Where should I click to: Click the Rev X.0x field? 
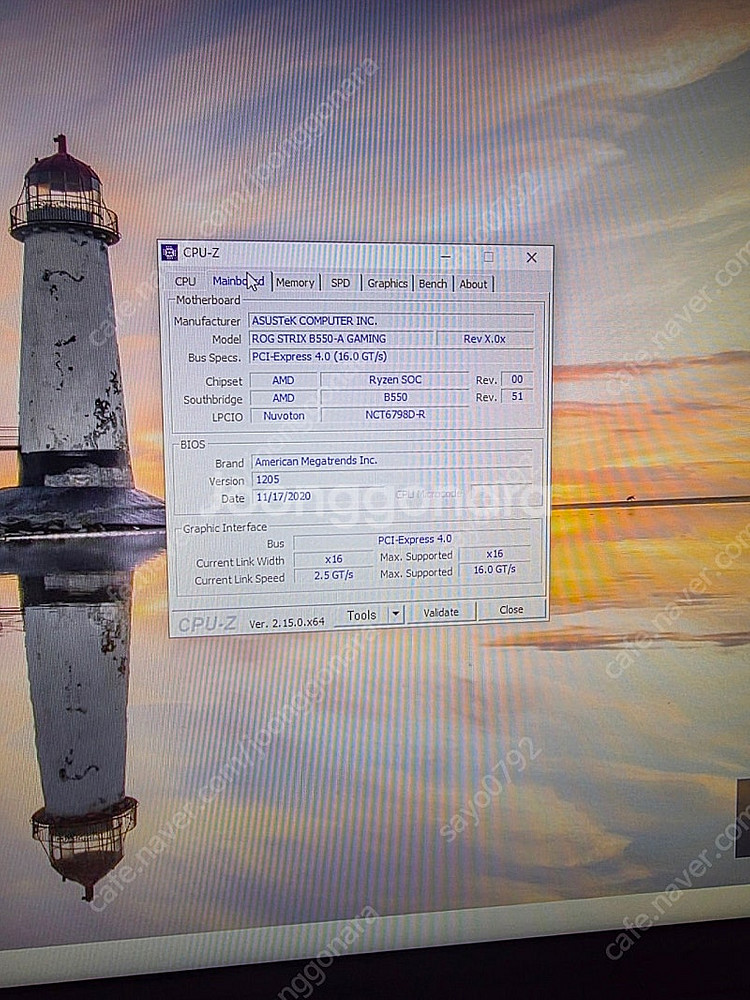(485, 339)
